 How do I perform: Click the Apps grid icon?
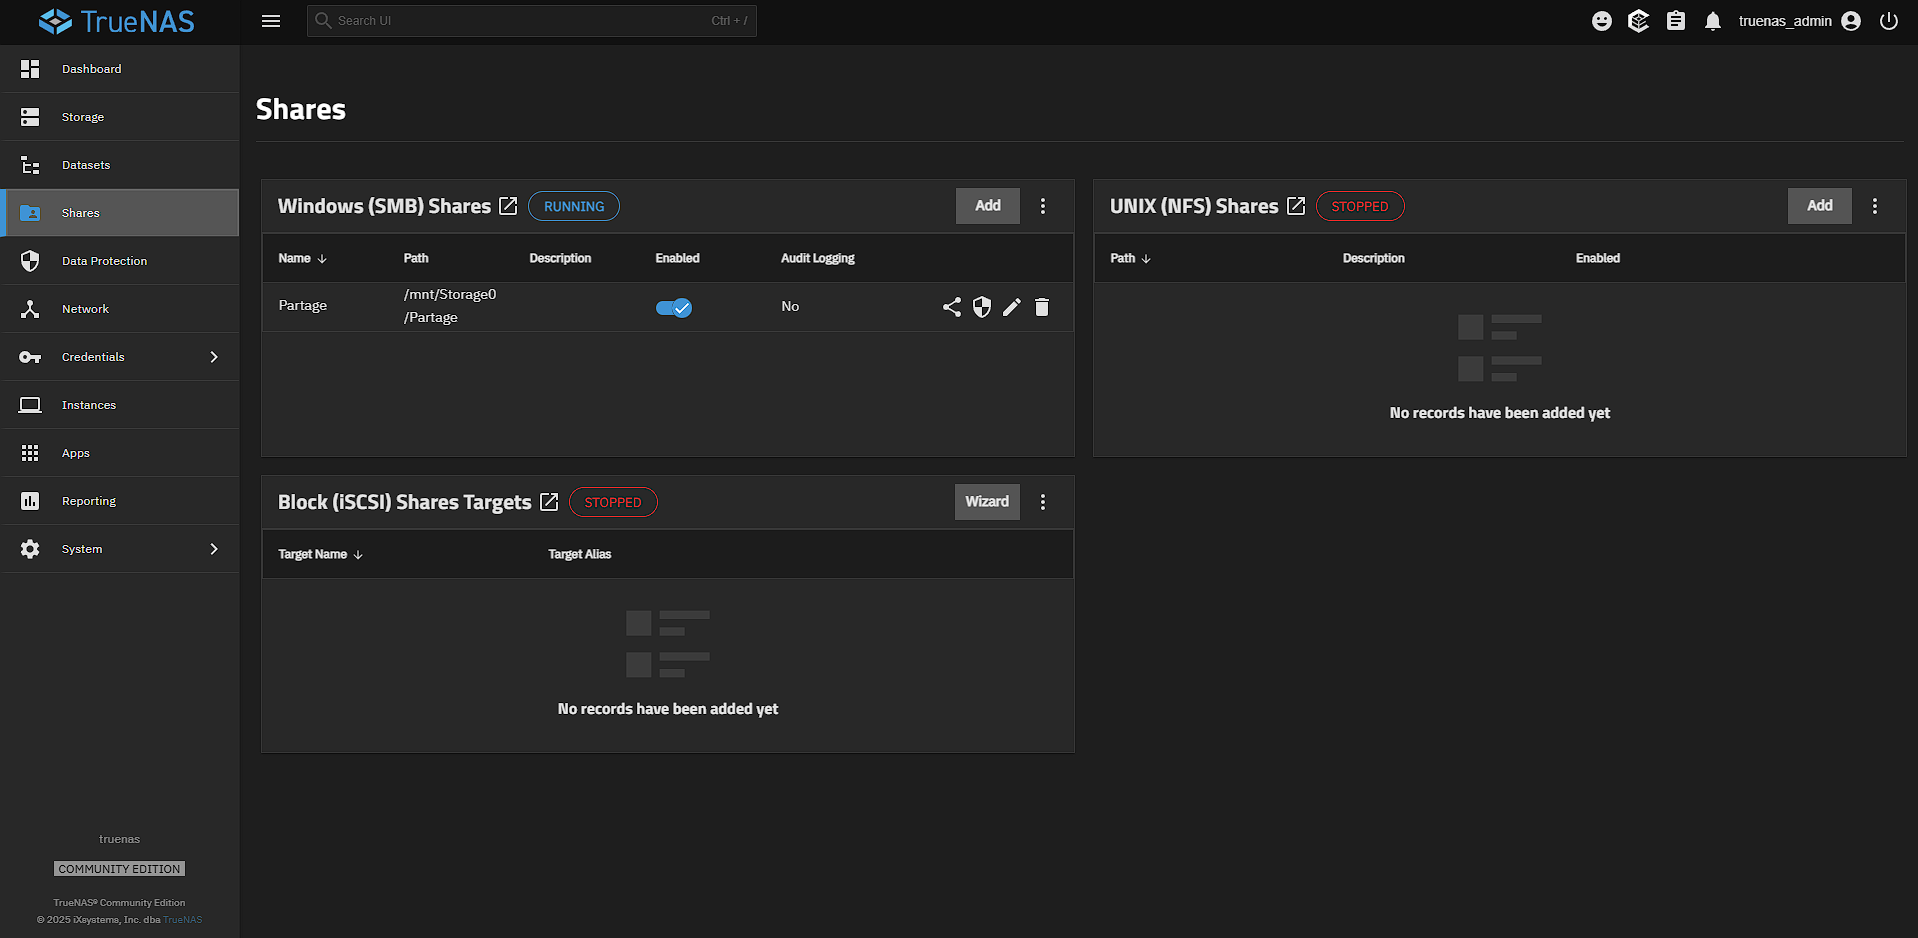click(x=30, y=453)
